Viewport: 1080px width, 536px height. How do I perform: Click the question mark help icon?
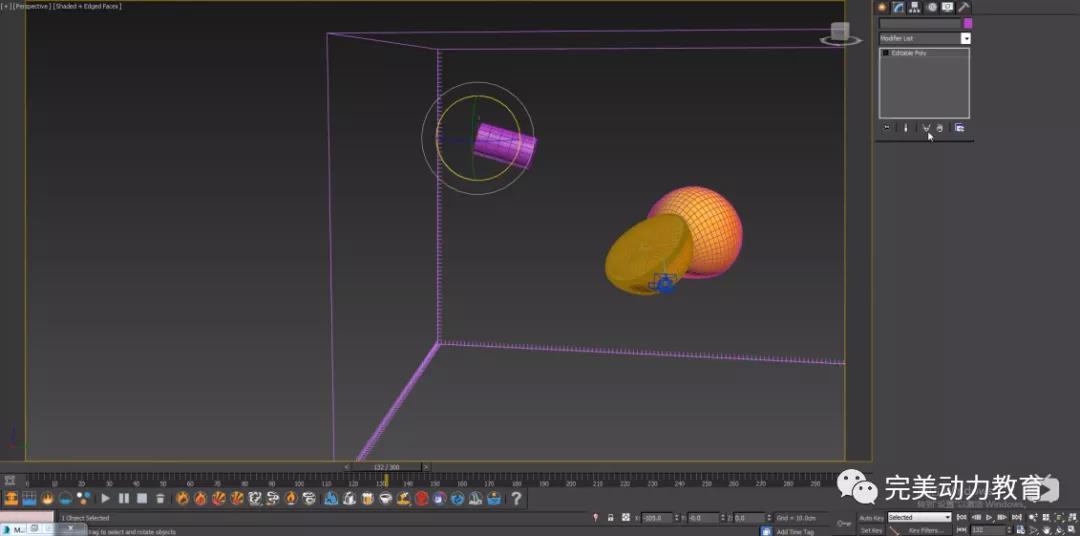pos(516,498)
